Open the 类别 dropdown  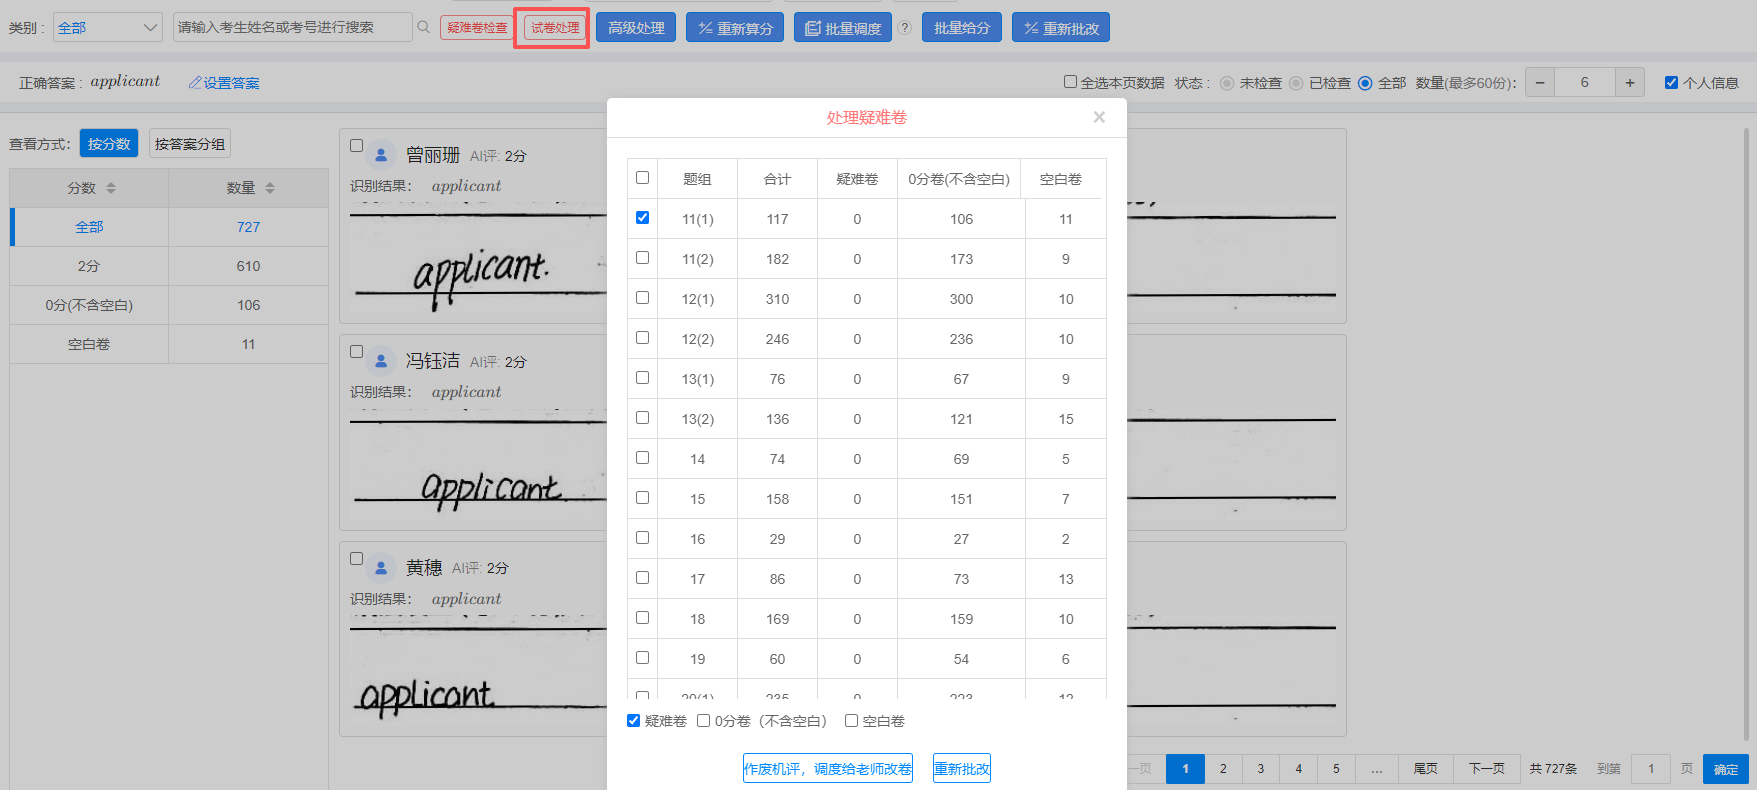coord(108,28)
